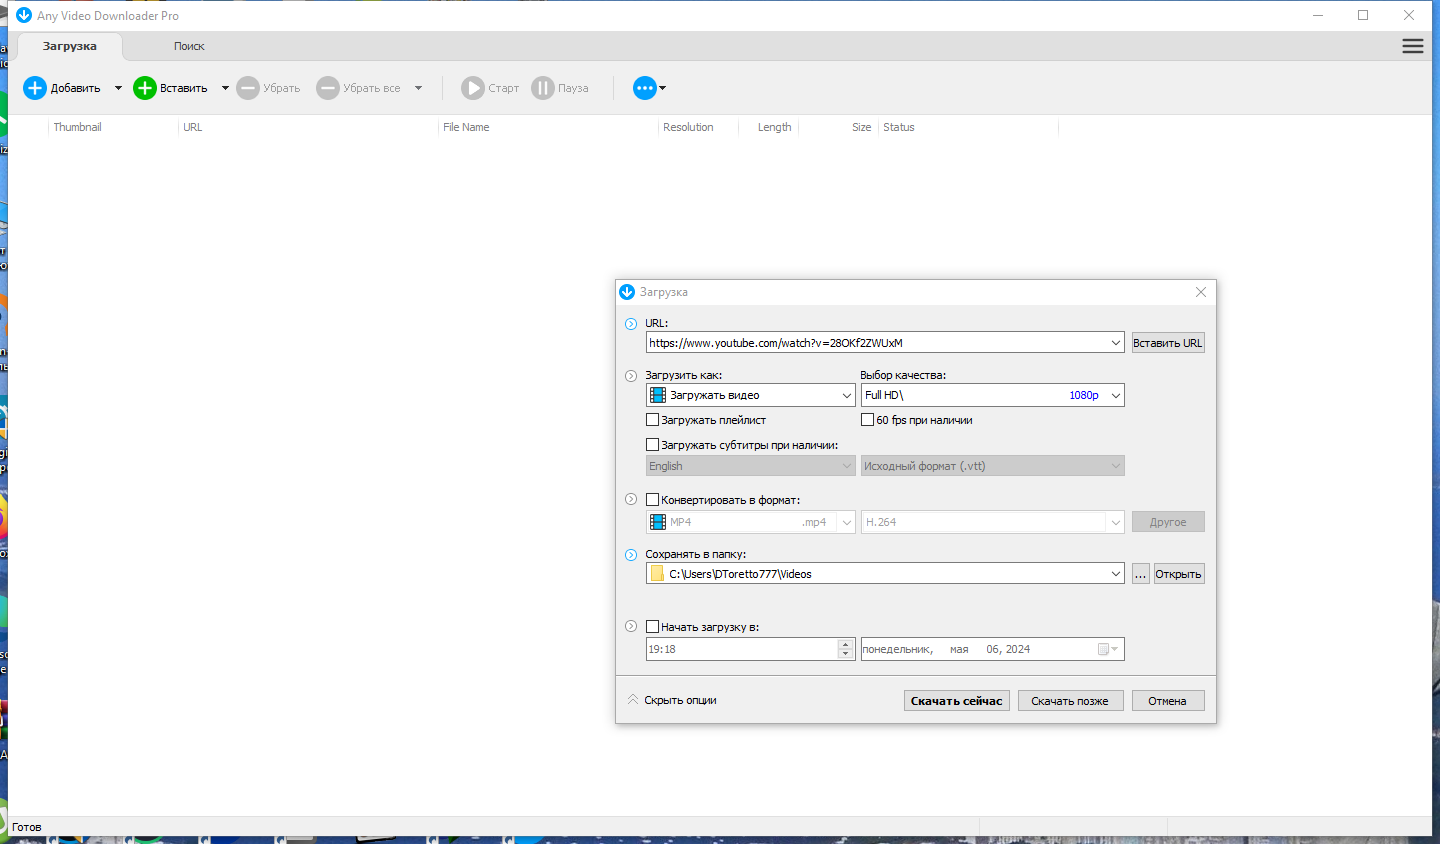Screen dimensions: 1440x844
Task: Click the Убрать minus icon in toolbar
Action: pyautogui.click(x=248, y=88)
